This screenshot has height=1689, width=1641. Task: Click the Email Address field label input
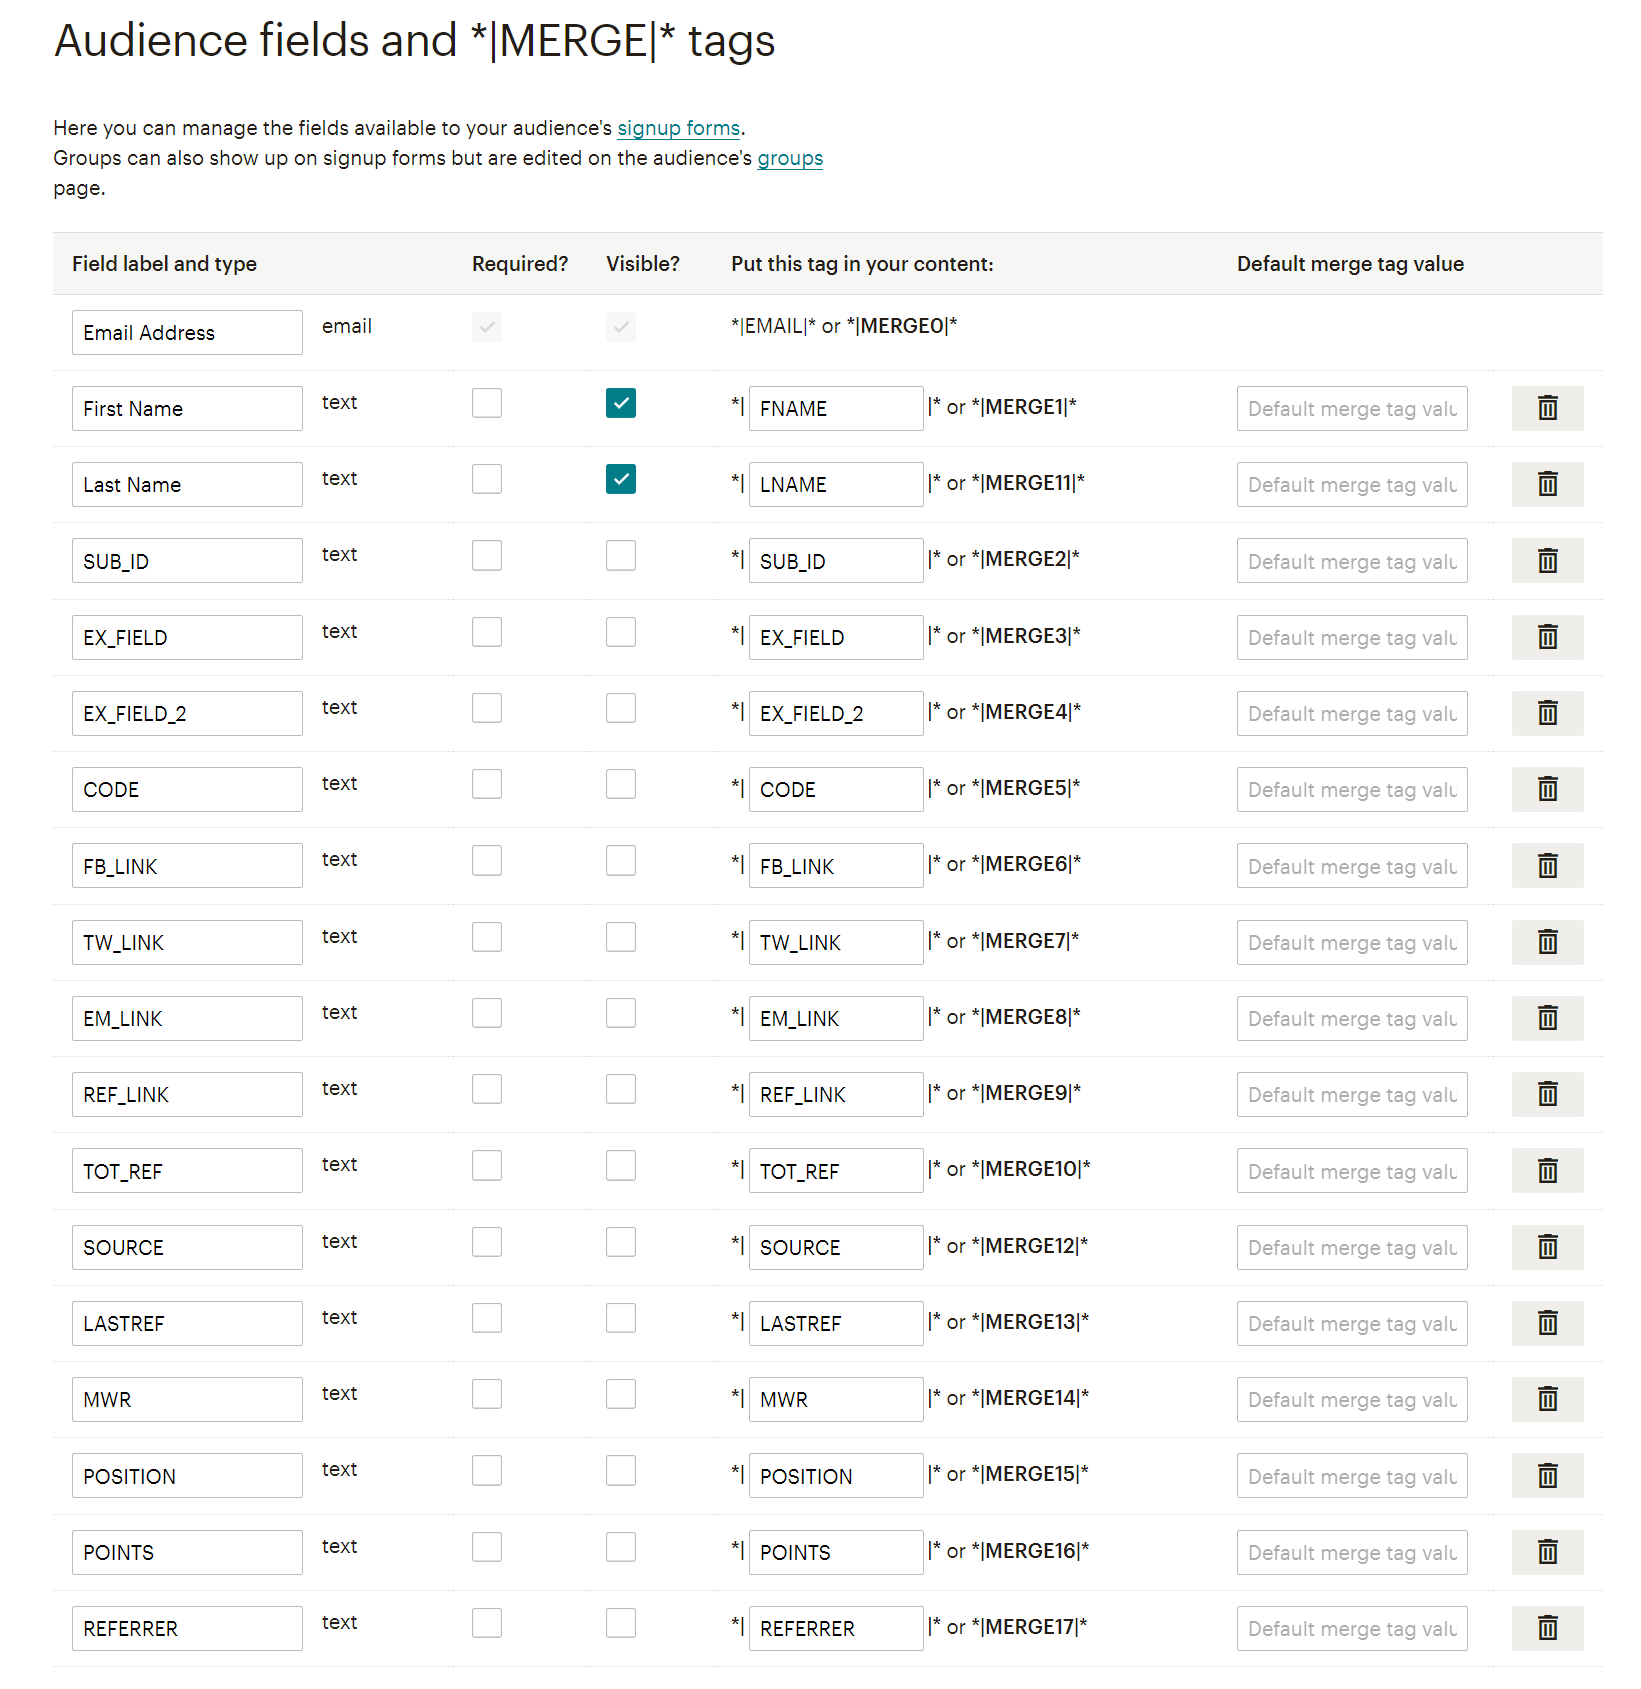click(187, 332)
